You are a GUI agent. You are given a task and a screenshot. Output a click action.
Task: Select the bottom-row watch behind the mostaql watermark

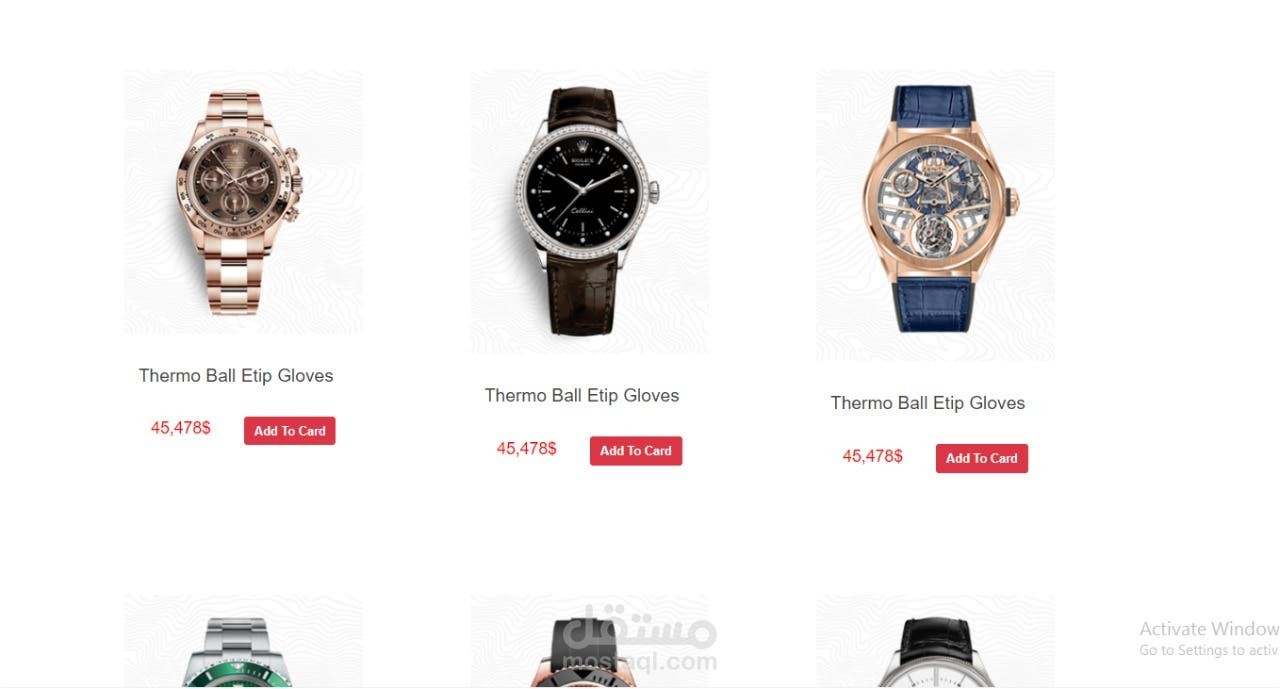(589, 641)
